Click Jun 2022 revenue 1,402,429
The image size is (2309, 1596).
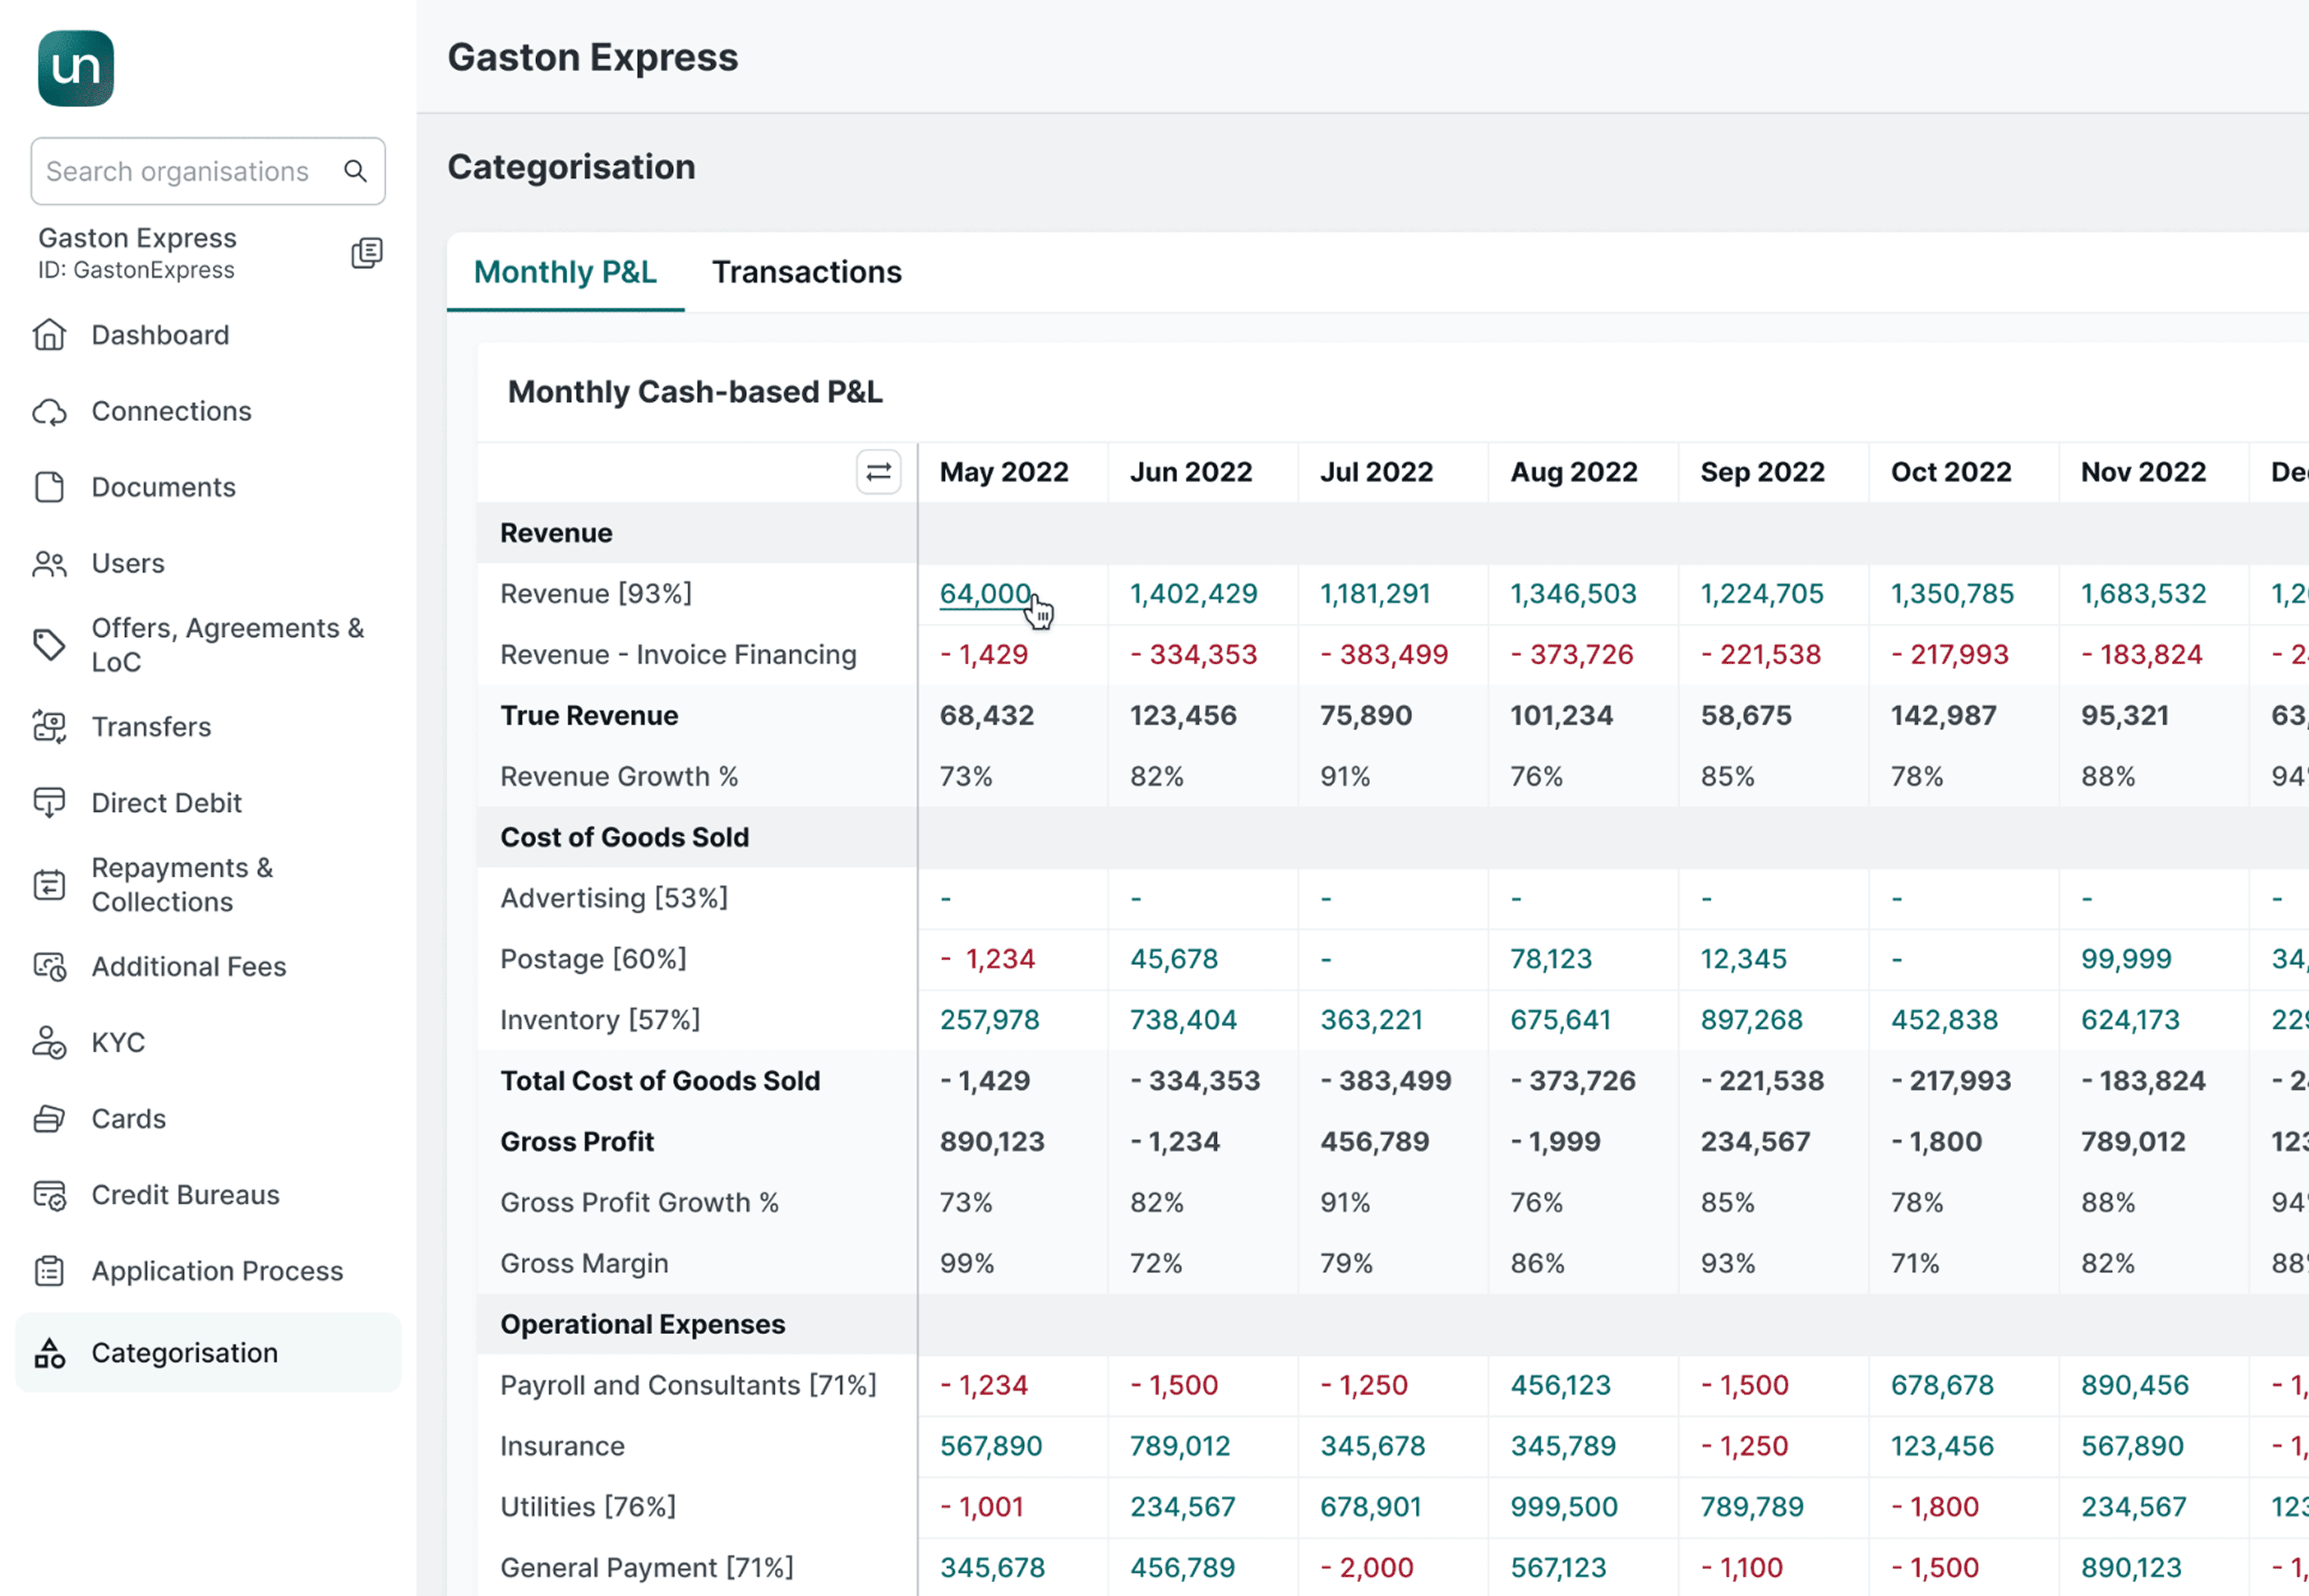[x=1193, y=594]
